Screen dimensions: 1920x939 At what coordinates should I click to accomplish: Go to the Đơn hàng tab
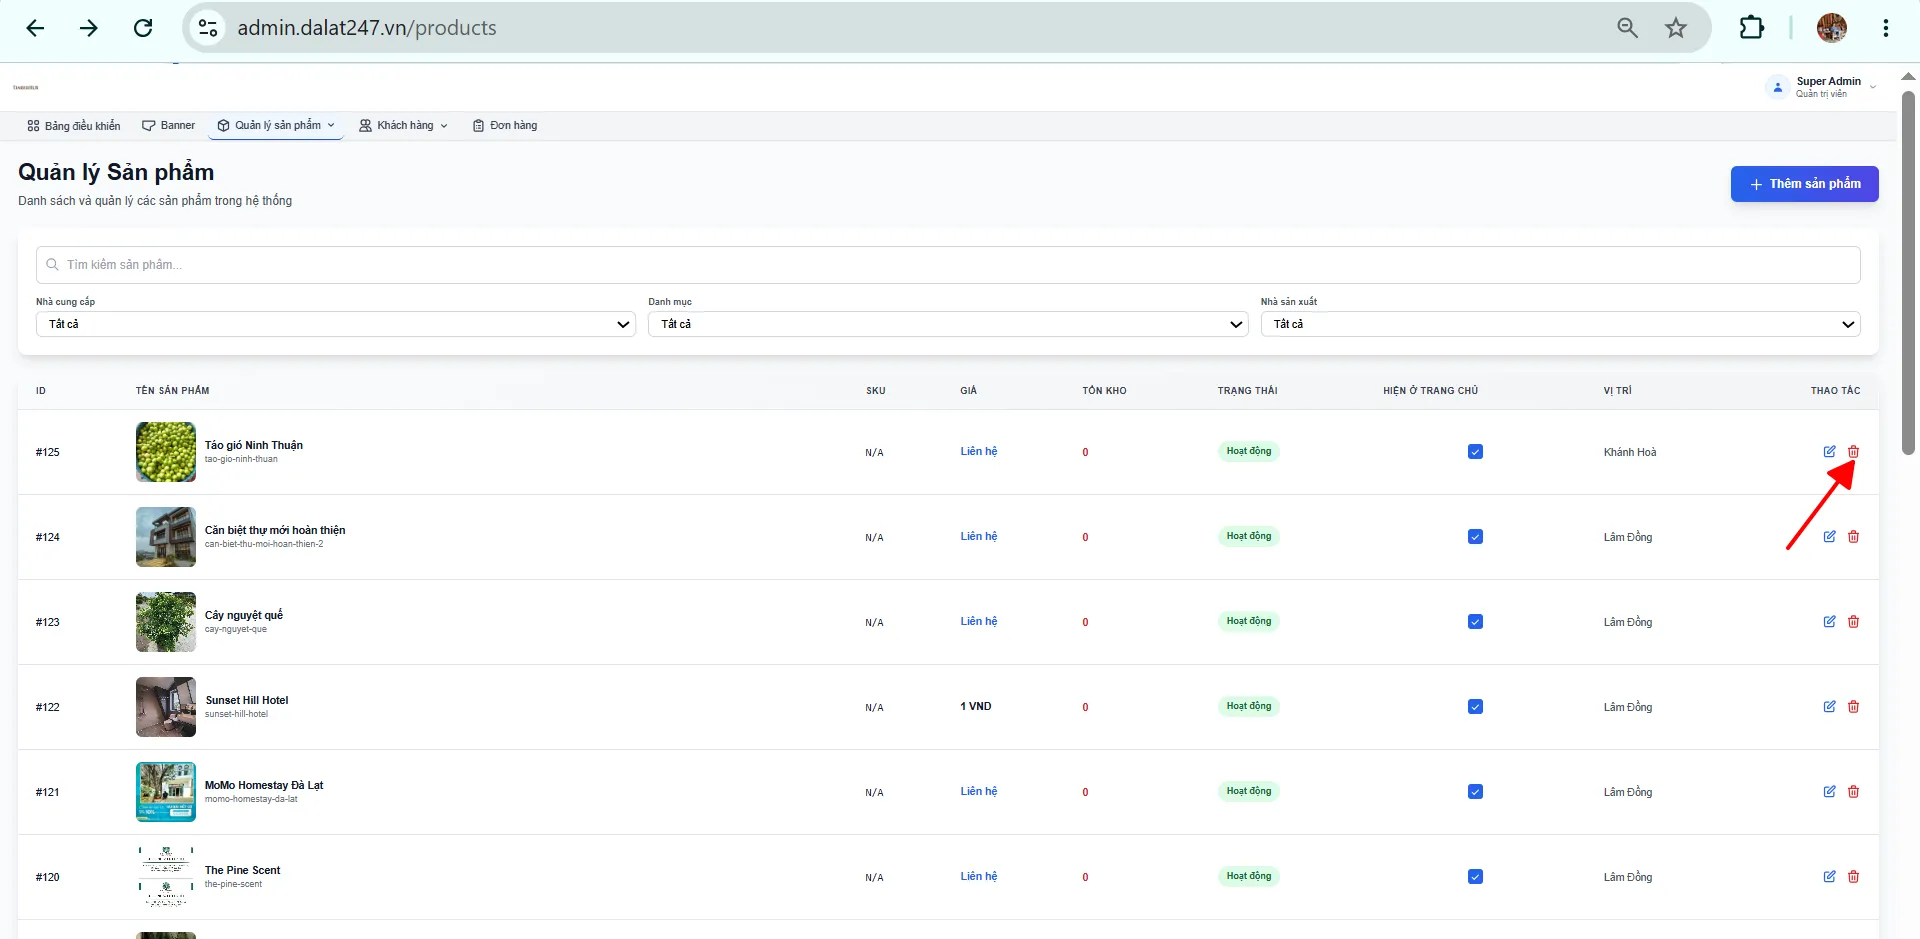pyautogui.click(x=505, y=126)
